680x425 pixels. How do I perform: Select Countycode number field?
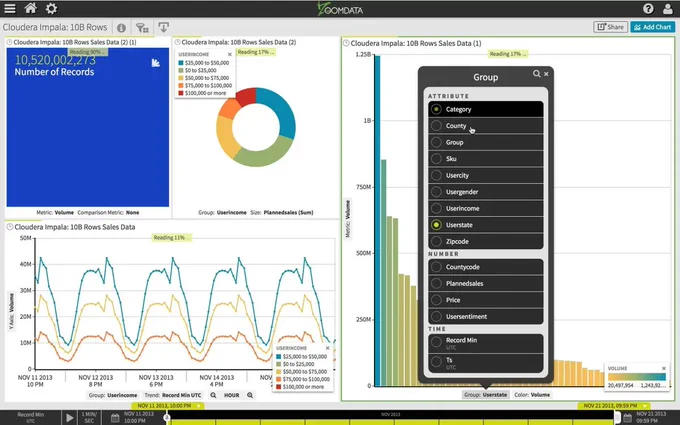485,267
